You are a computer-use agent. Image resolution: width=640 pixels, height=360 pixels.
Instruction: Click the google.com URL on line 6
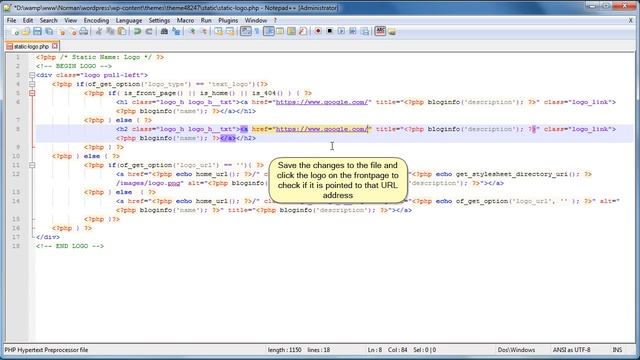point(322,102)
